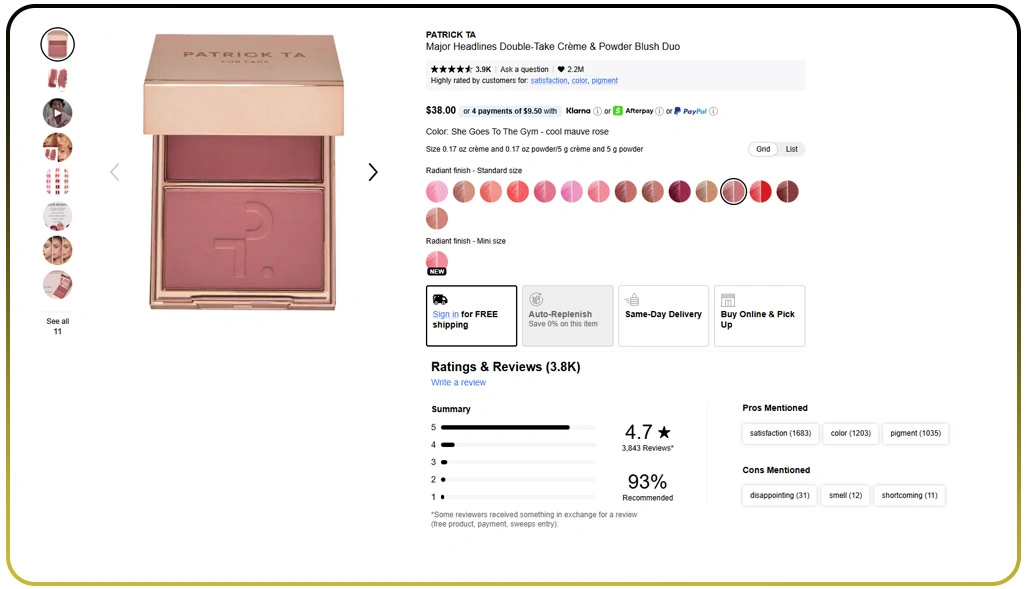The width and height of the screenshot is (1026, 589).
Task: Switch swatch view to Grid
Action: [763, 149]
